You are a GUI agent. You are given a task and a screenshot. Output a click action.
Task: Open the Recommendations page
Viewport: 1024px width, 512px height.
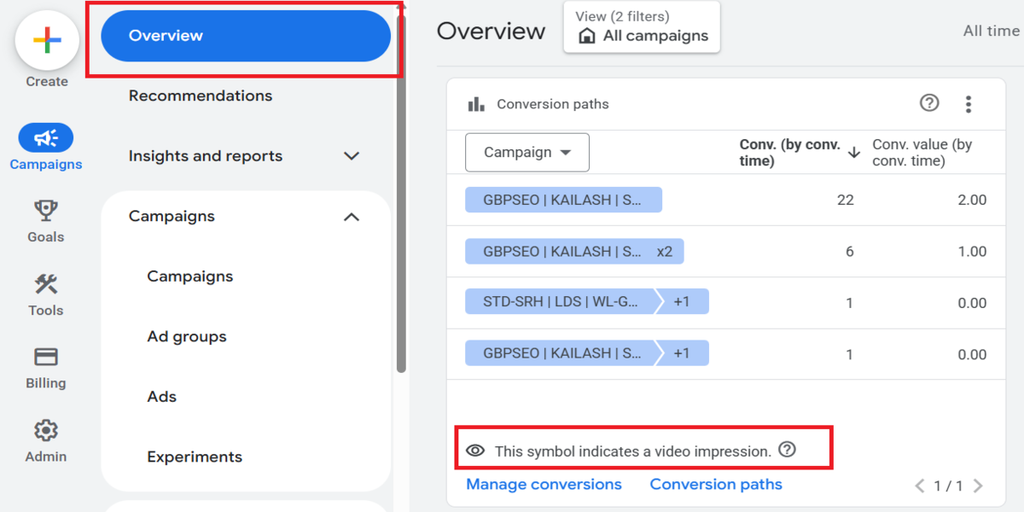(200, 96)
